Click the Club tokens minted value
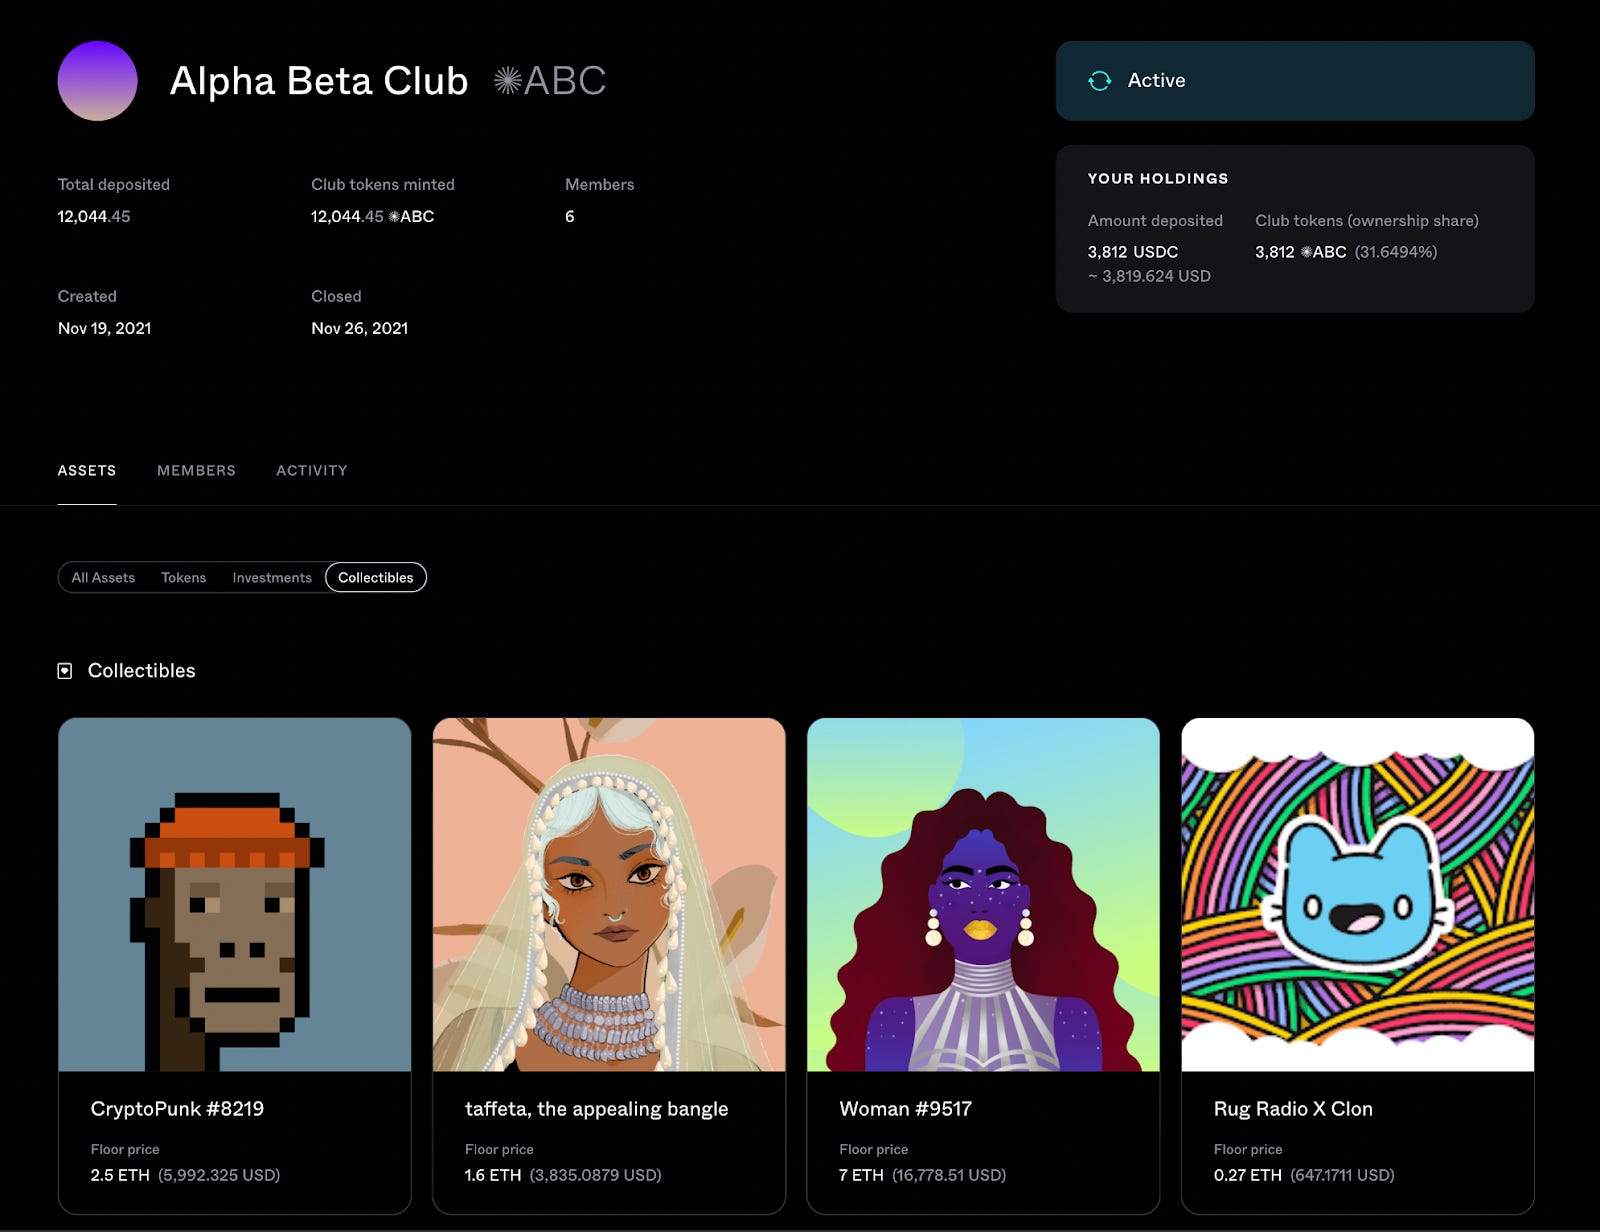This screenshot has height=1232, width=1600. 372,216
